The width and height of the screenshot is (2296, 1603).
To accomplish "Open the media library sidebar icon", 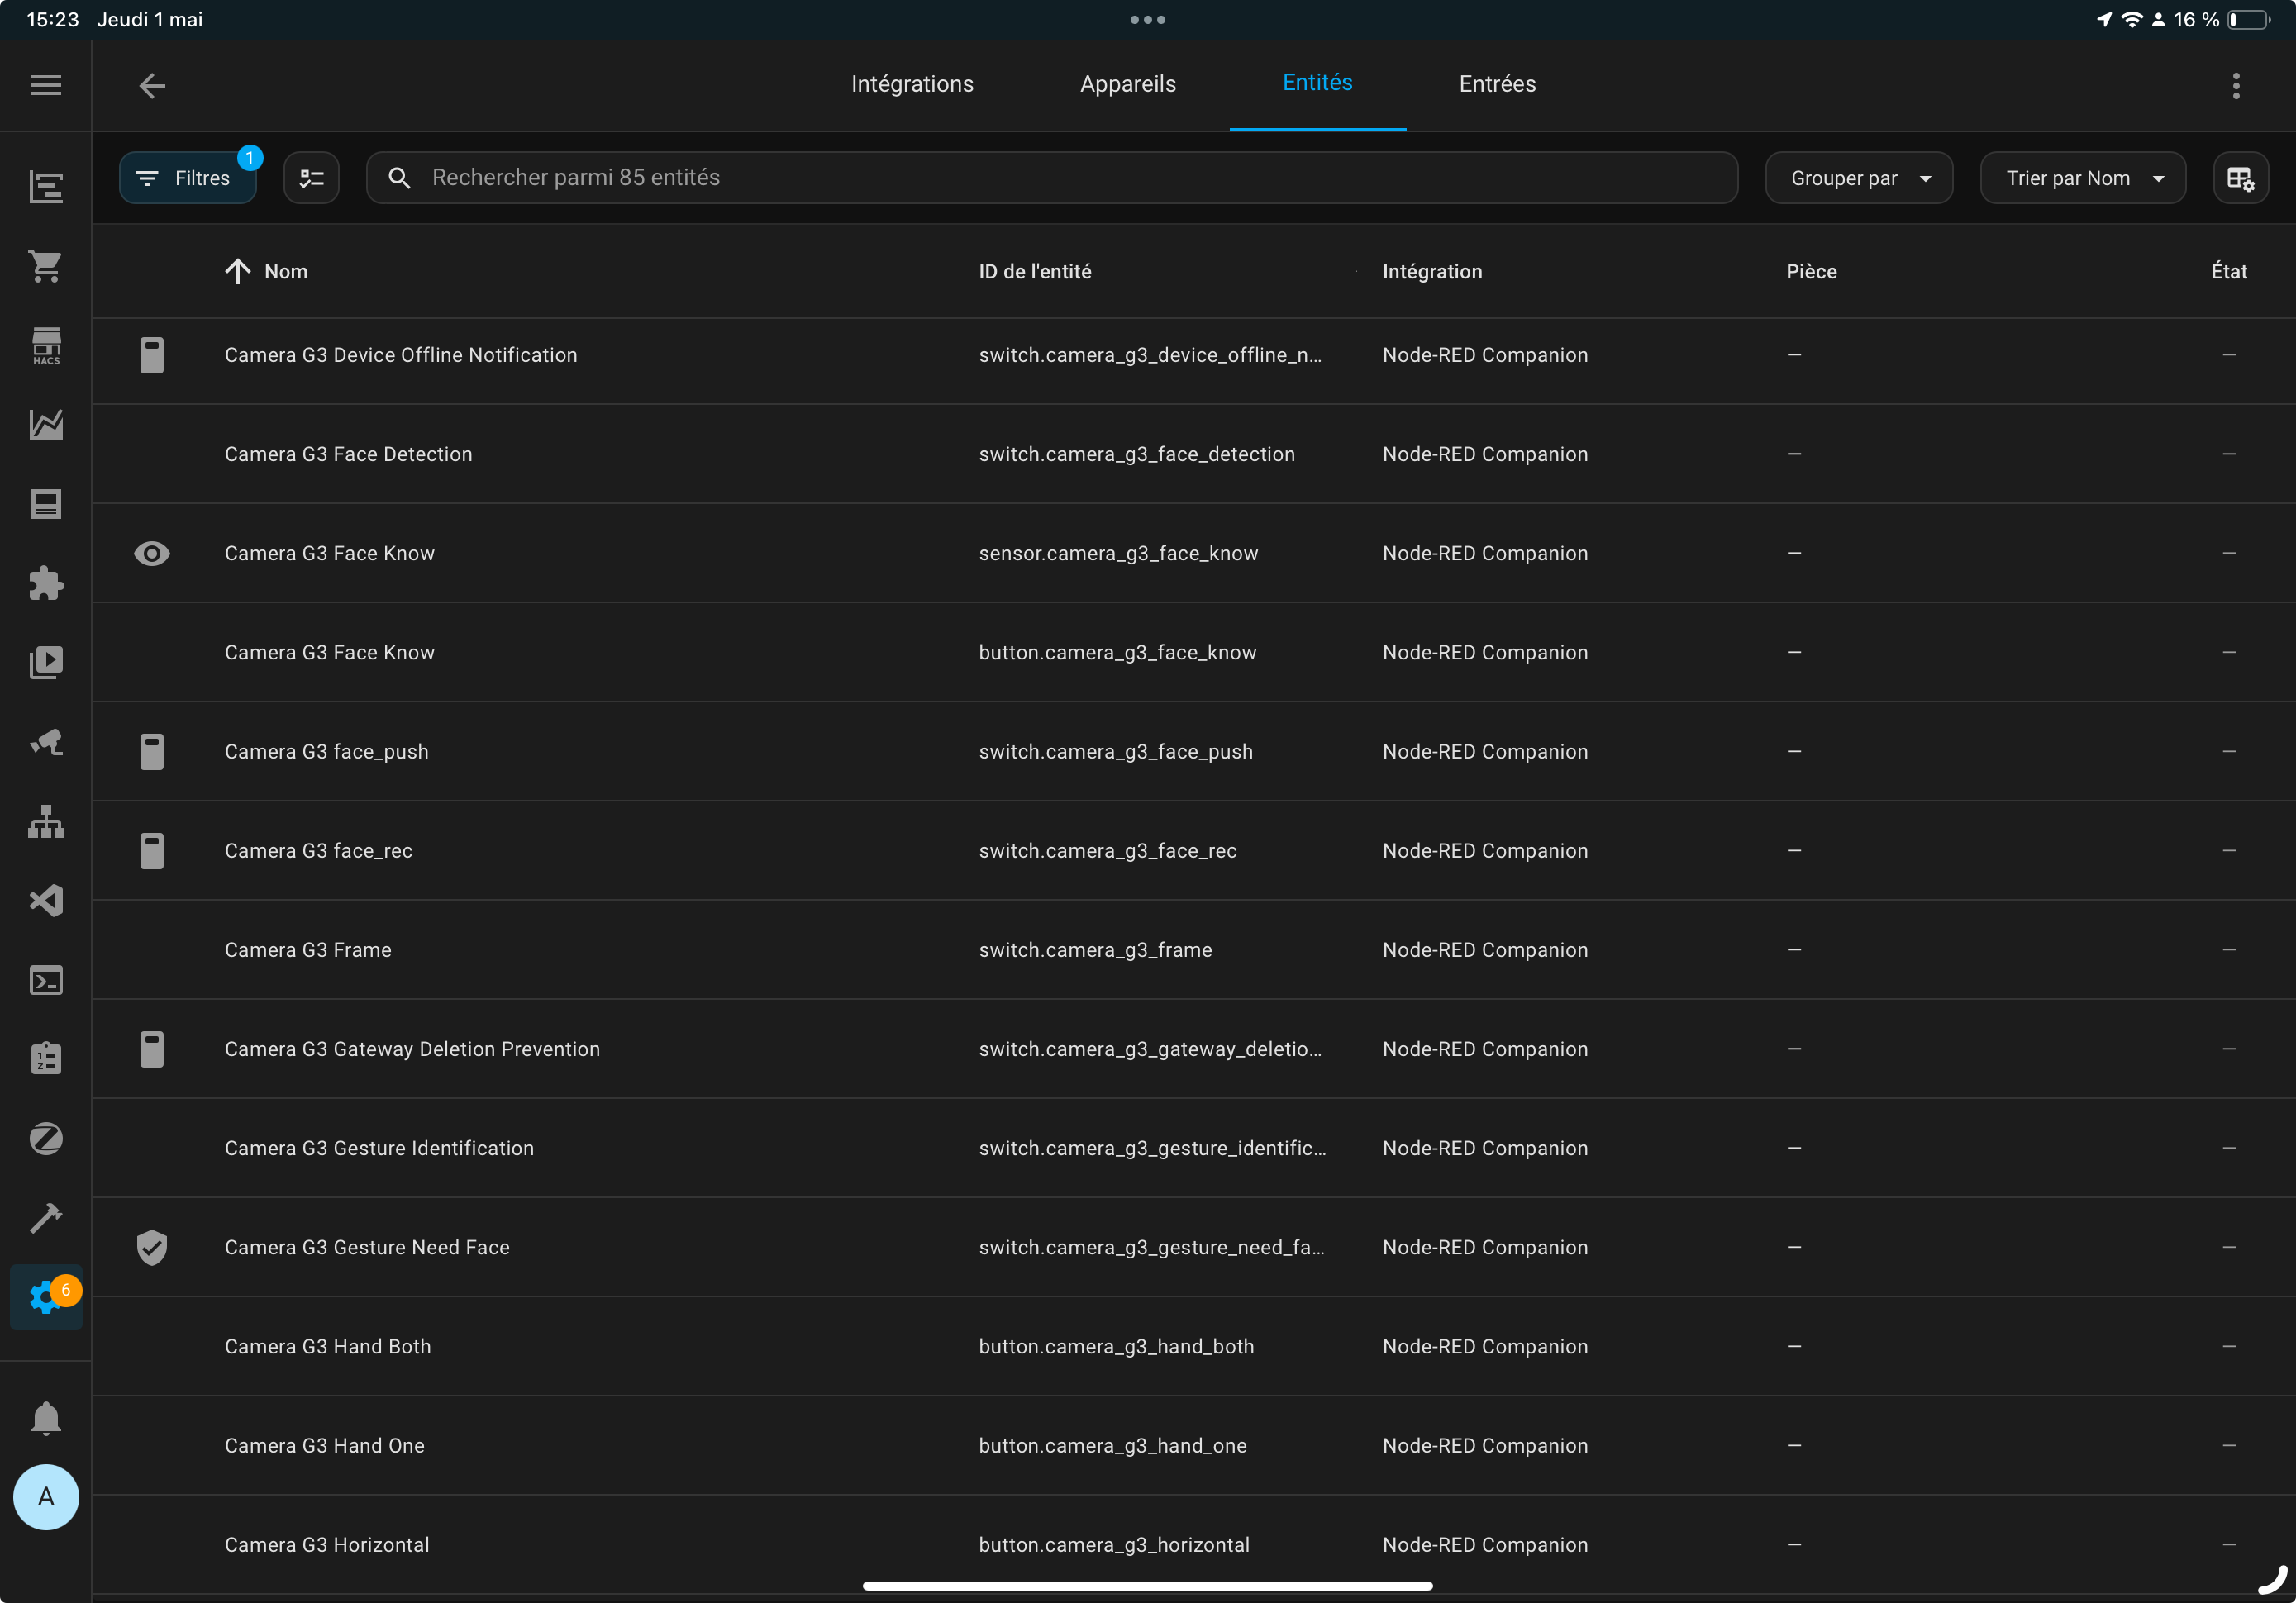I will (46, 662).
